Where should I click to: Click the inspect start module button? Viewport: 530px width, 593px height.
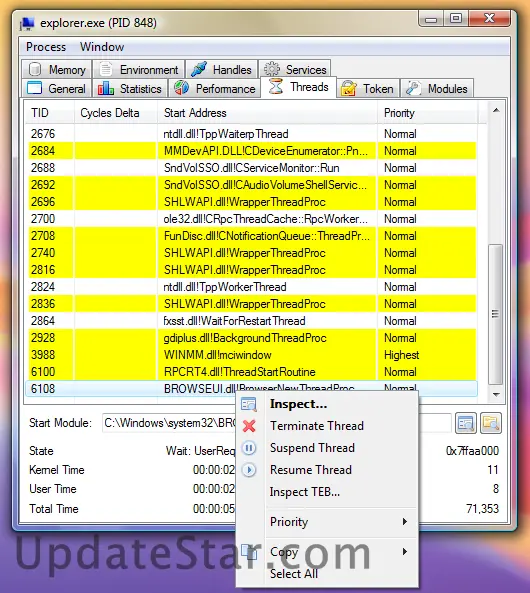click(x=466, y=423)
